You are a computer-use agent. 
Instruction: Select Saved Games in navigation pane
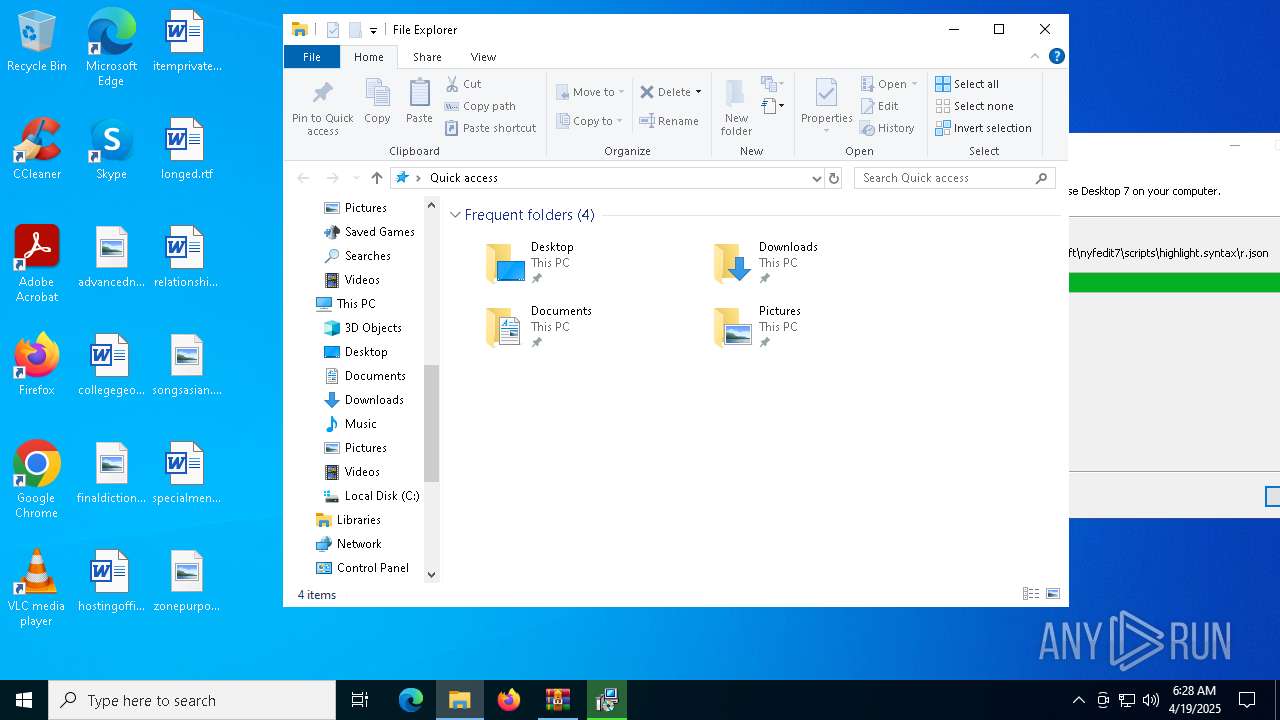coord(379,232)
